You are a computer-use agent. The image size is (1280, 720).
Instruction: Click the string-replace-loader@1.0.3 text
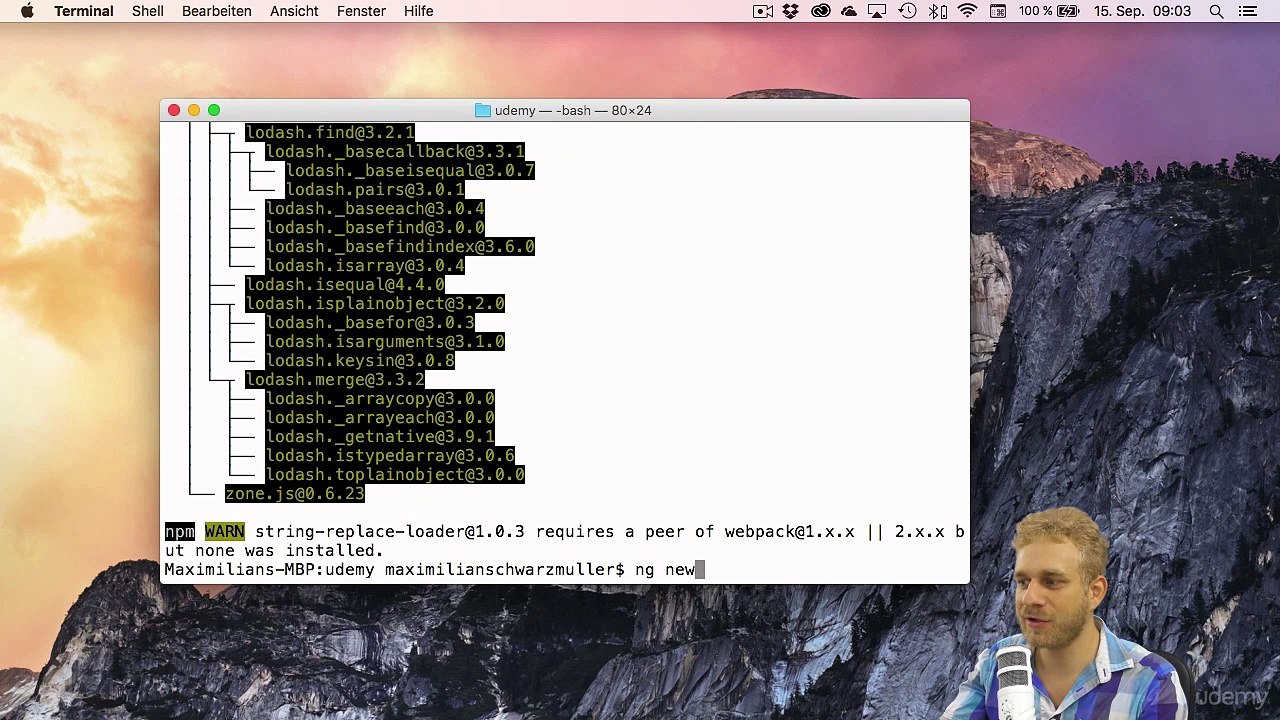(x=390, y=531)
